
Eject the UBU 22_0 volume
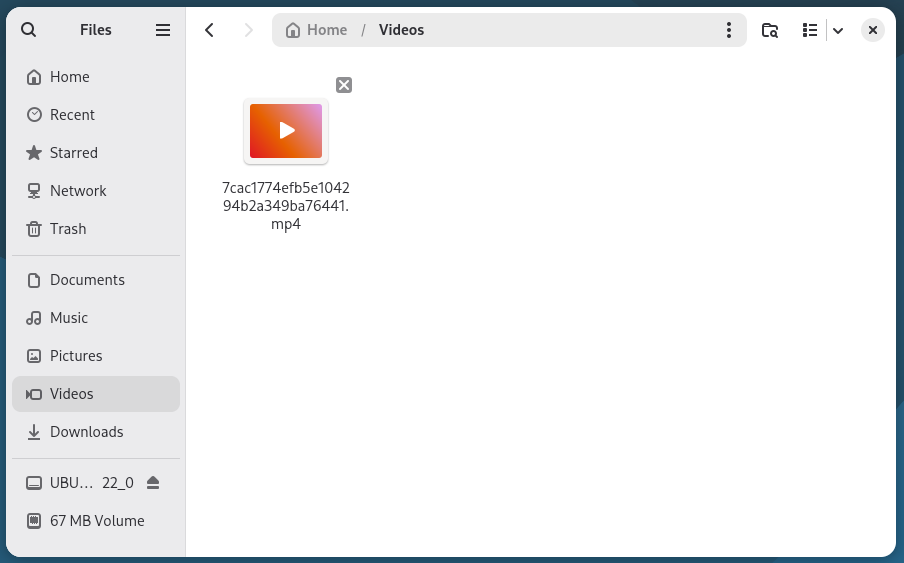coord(153,483)
